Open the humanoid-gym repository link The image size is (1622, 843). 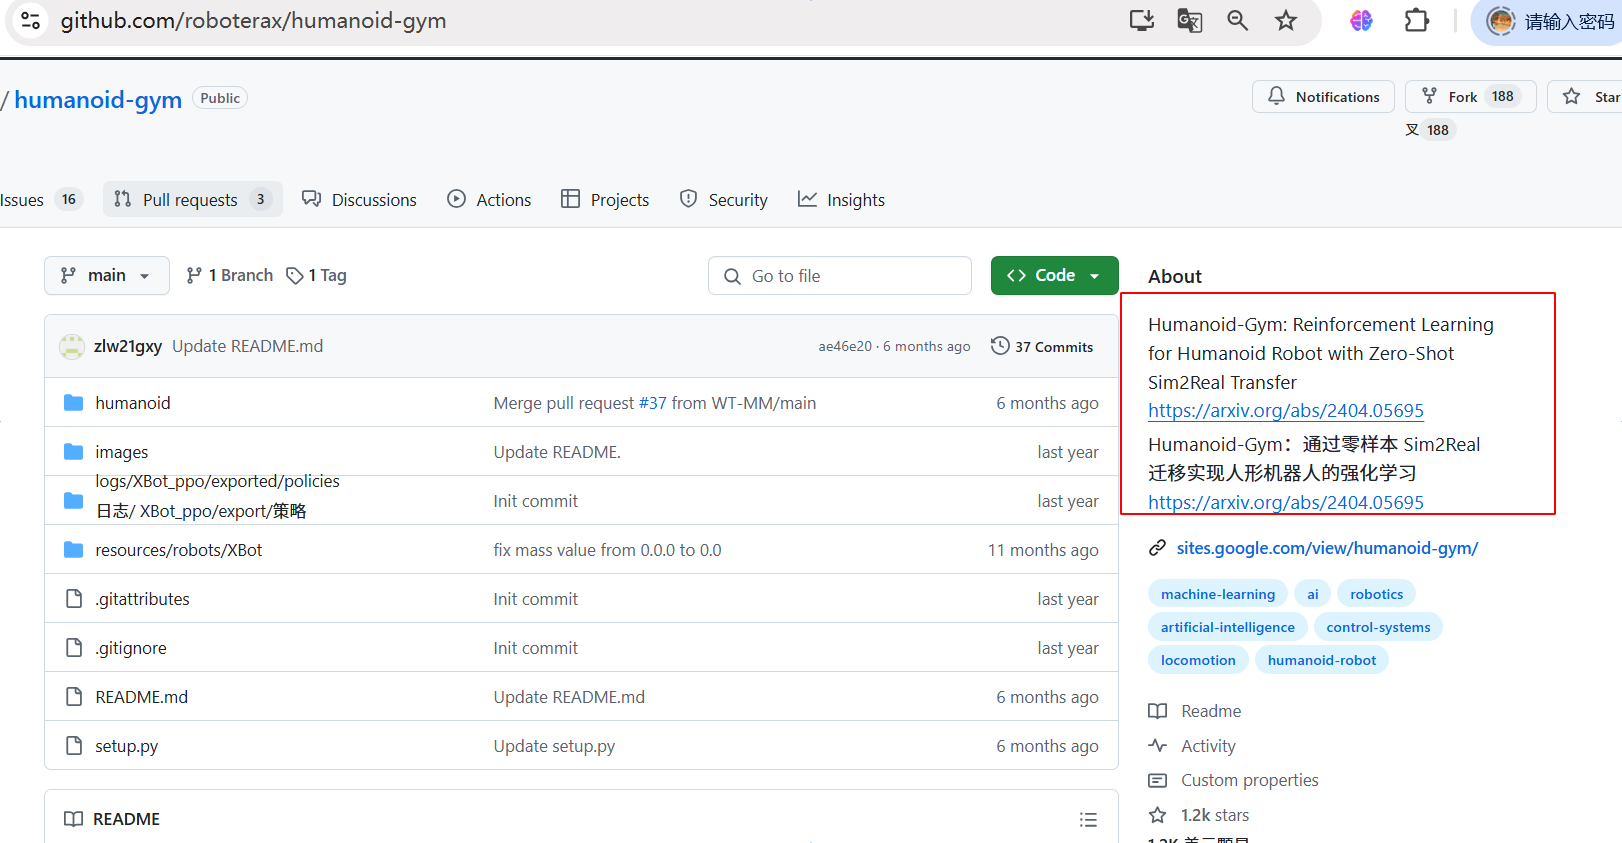point(98,99)
